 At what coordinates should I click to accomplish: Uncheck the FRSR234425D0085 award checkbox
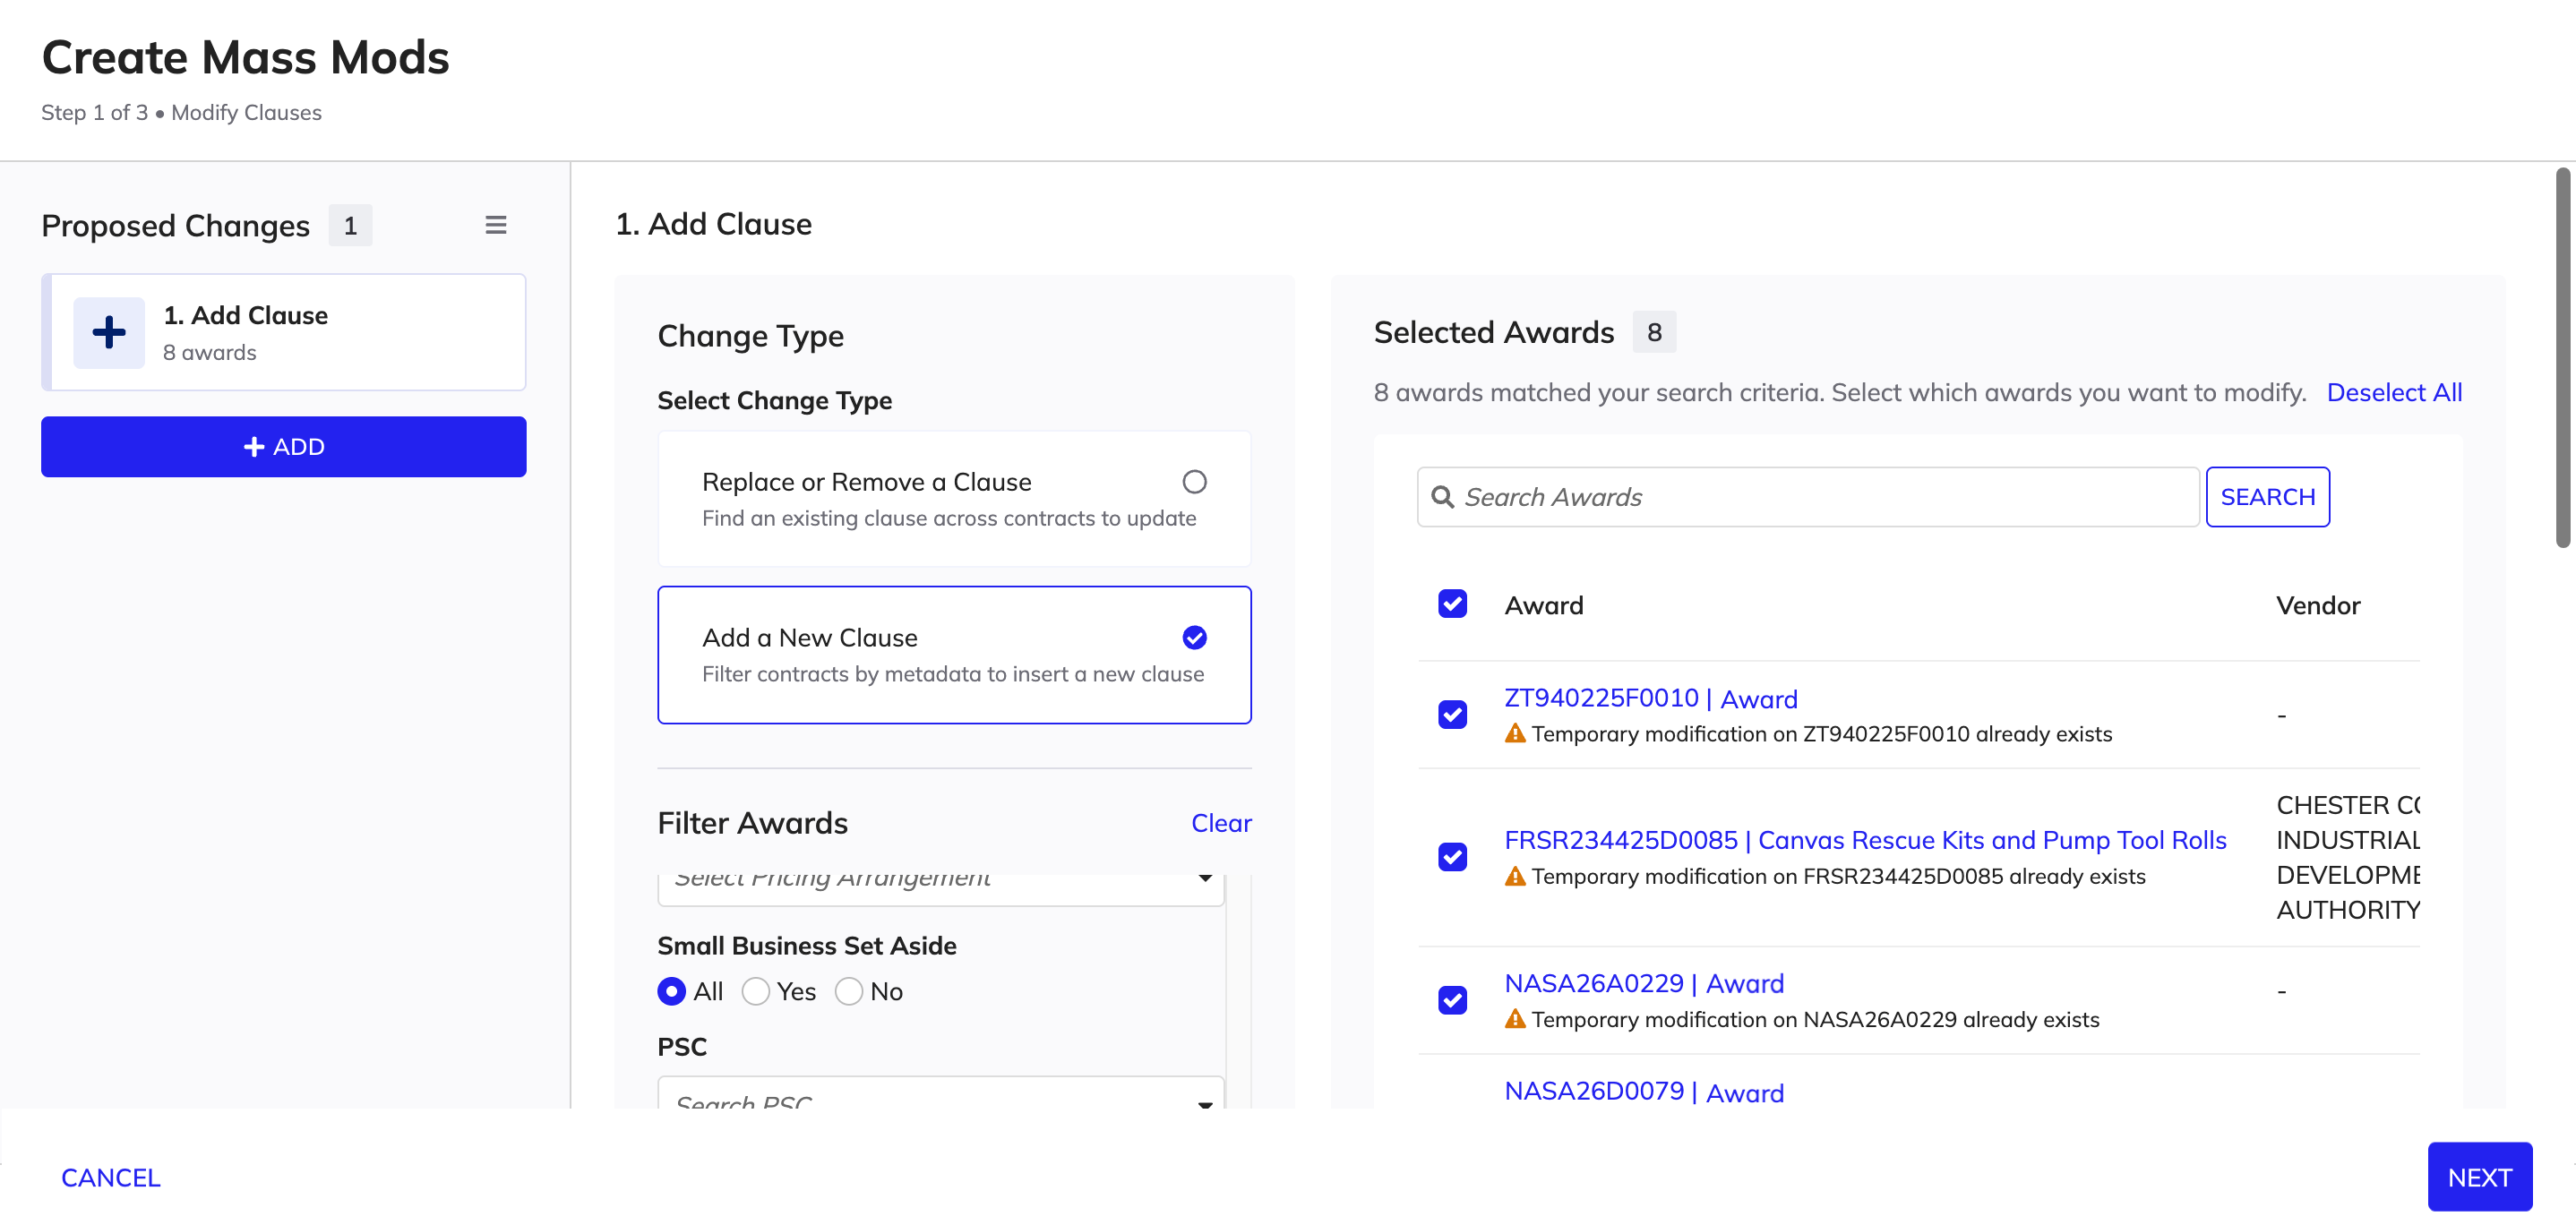click(x=1452, y=857)
